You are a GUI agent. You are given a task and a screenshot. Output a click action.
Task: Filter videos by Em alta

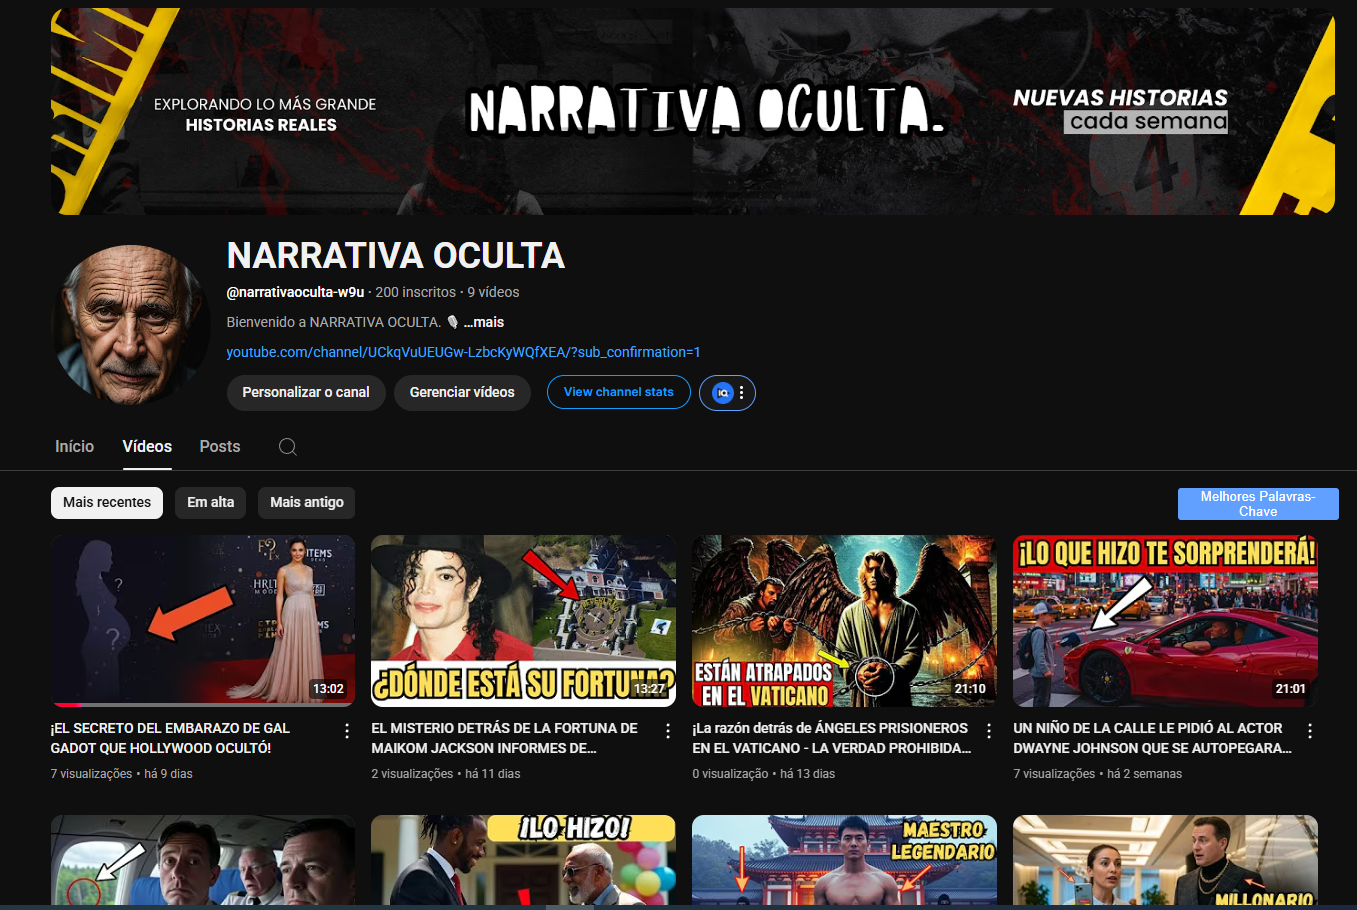(211, 502)
